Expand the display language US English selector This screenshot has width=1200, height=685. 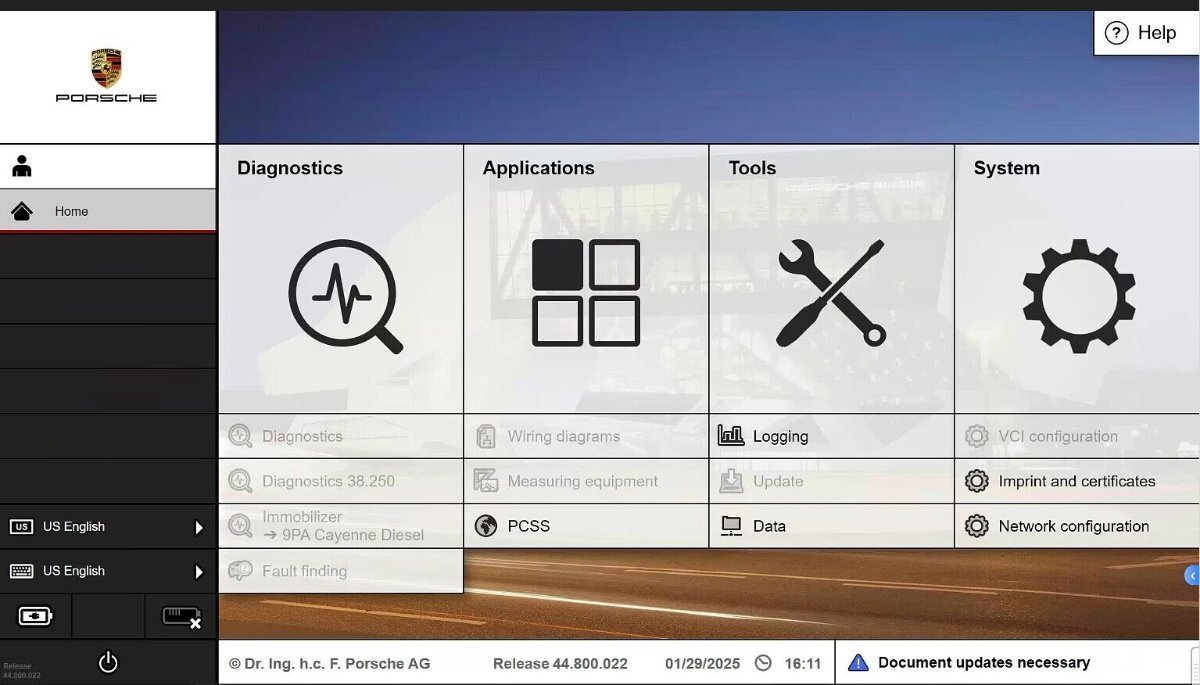tap(107, 527)
